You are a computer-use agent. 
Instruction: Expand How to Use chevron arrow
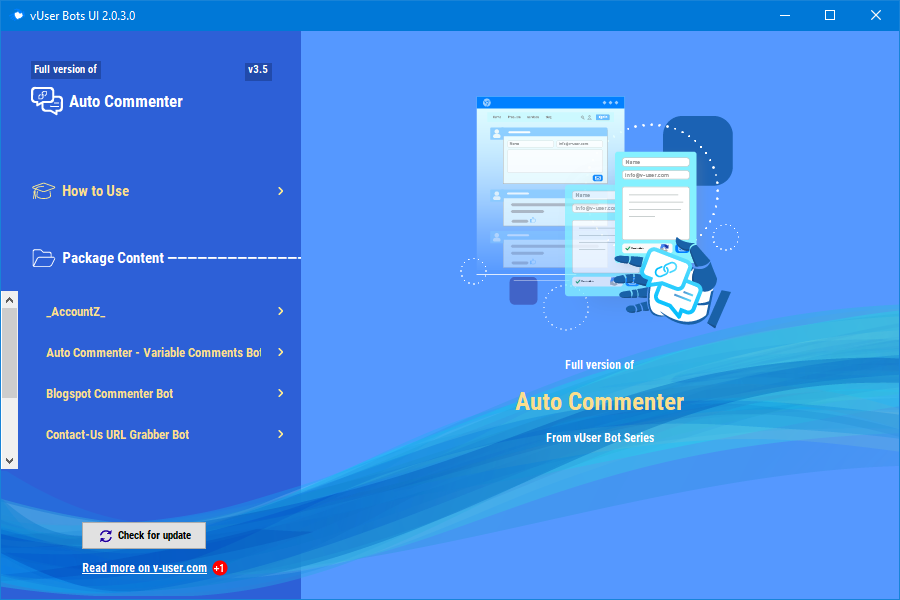coord(281,191)
